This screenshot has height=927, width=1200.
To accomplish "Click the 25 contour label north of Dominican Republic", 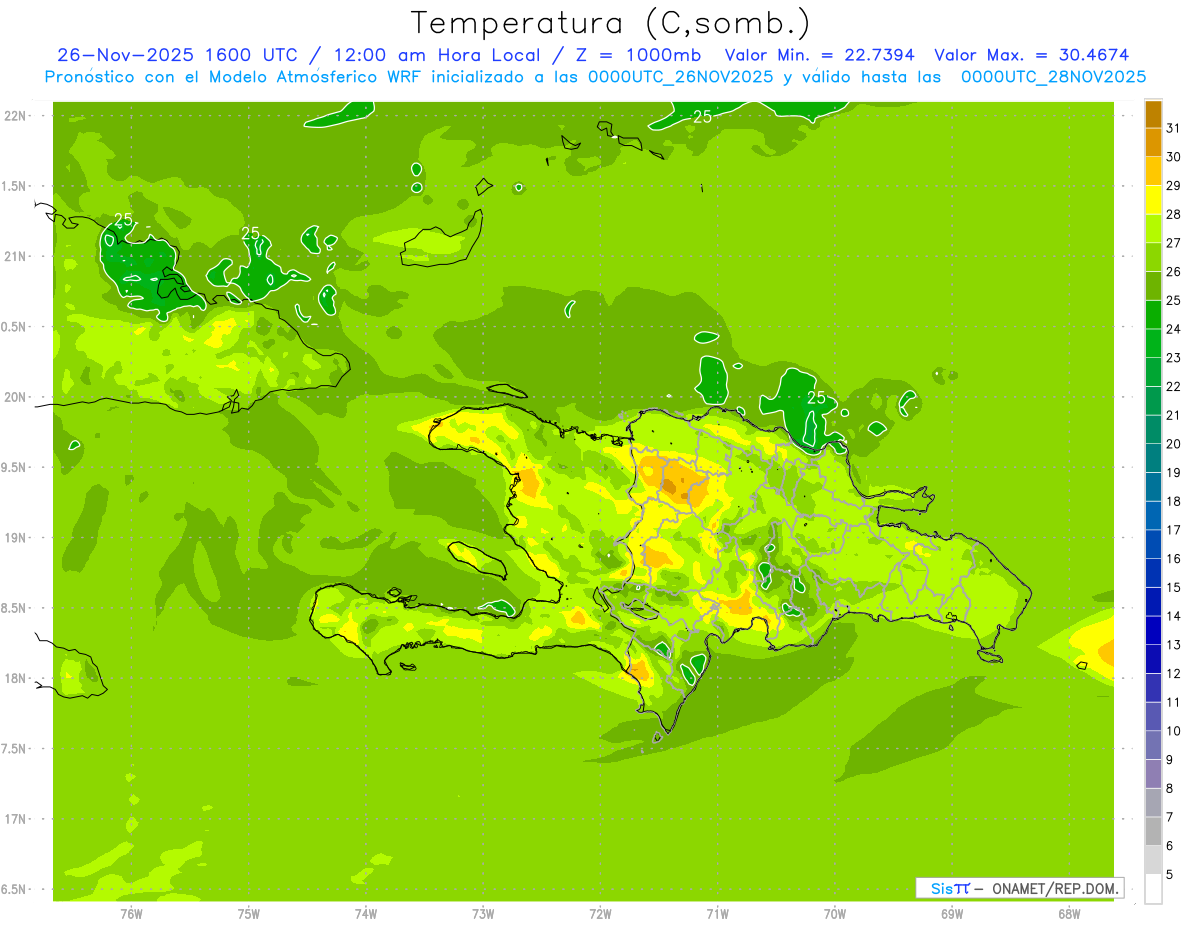I will [816, 398].
